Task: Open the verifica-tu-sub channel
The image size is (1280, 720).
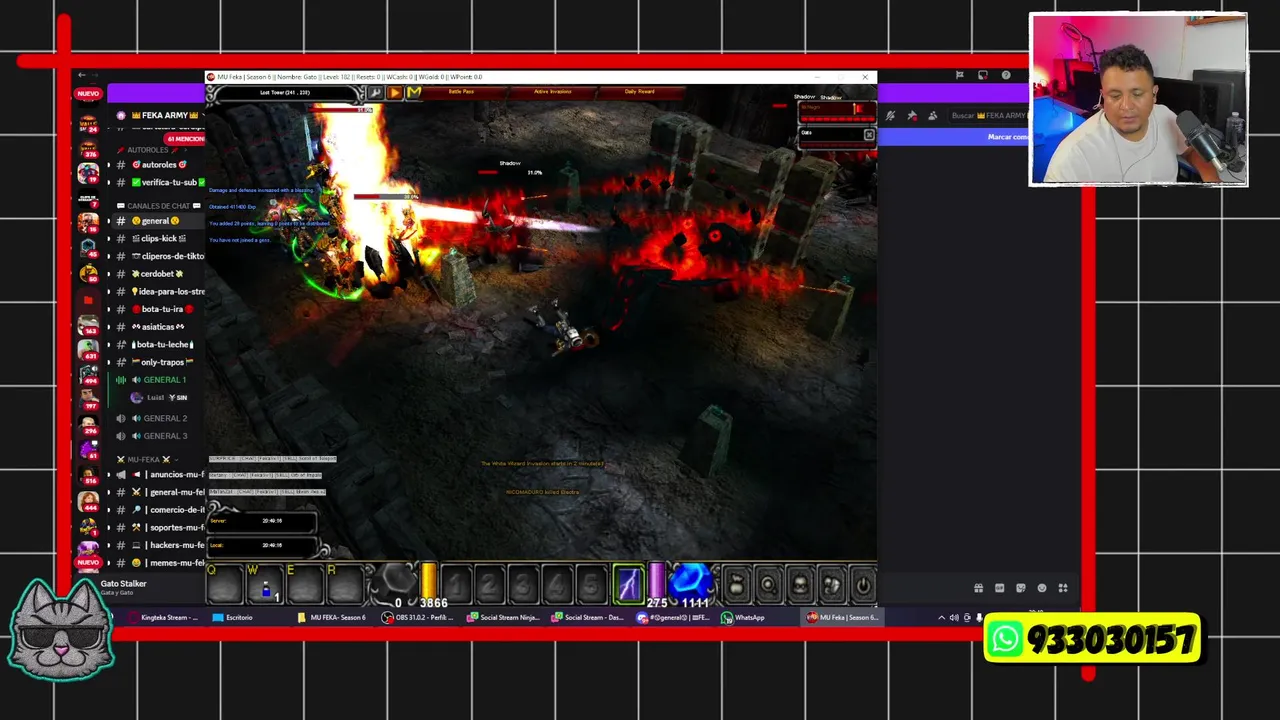Action: 158,182
